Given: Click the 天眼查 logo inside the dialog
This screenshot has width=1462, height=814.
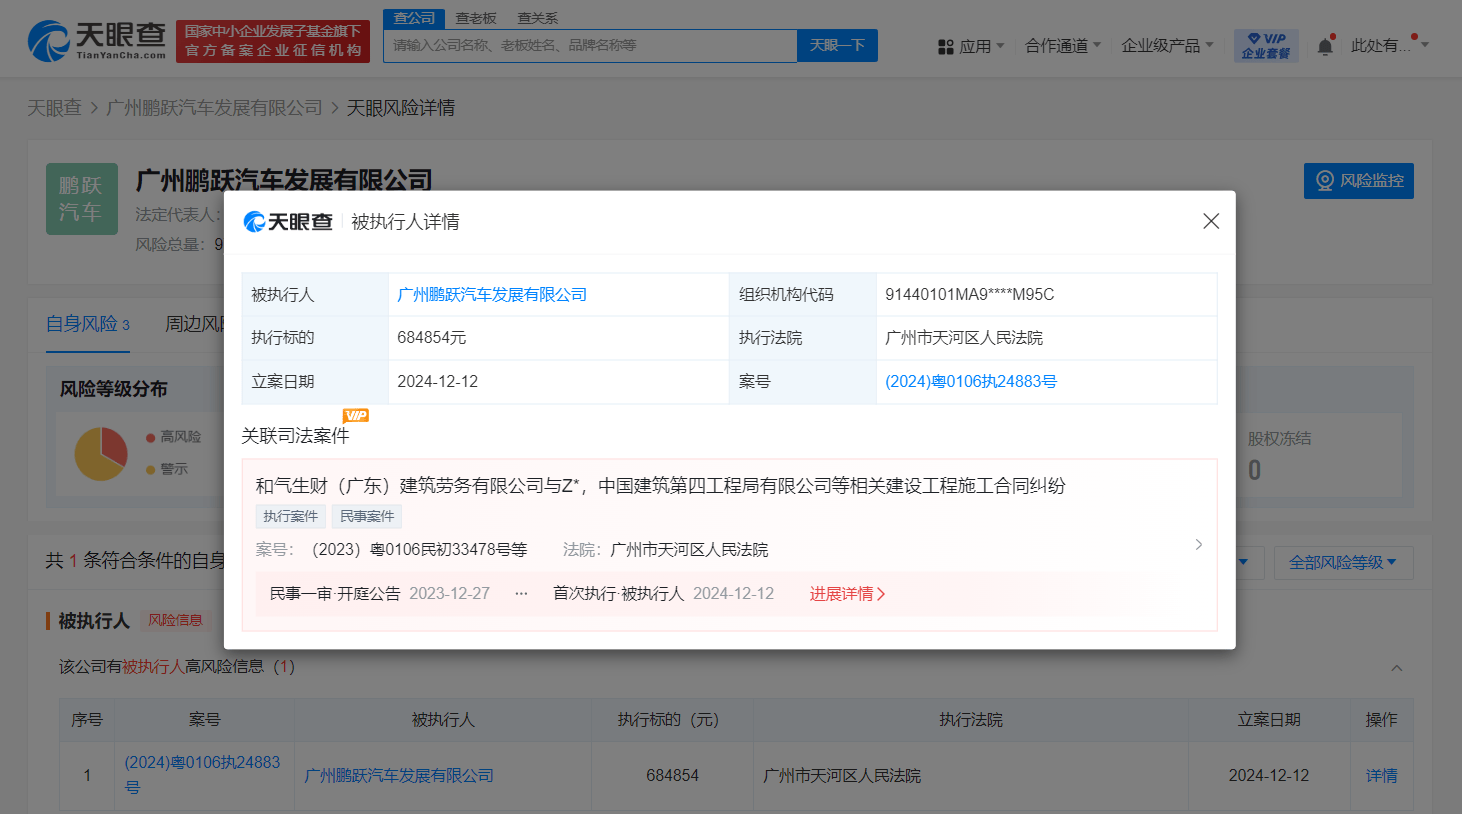Looking at the screenshot, I should [x=288, y=222].
